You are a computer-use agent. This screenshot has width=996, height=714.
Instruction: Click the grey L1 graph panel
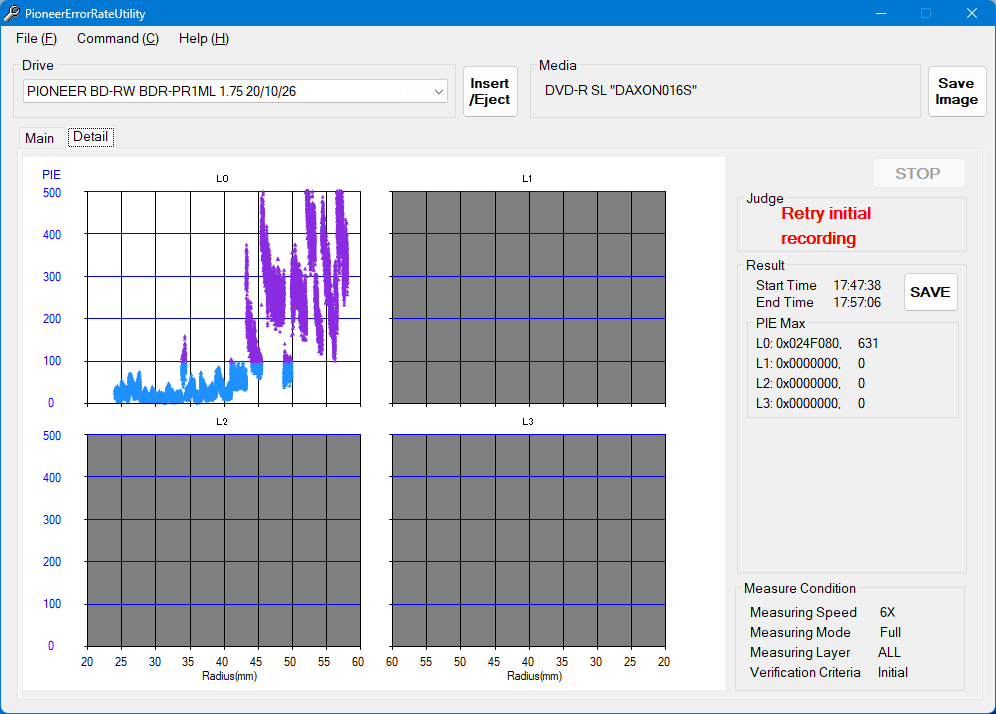pyautogui.click(x=528, y=297)
